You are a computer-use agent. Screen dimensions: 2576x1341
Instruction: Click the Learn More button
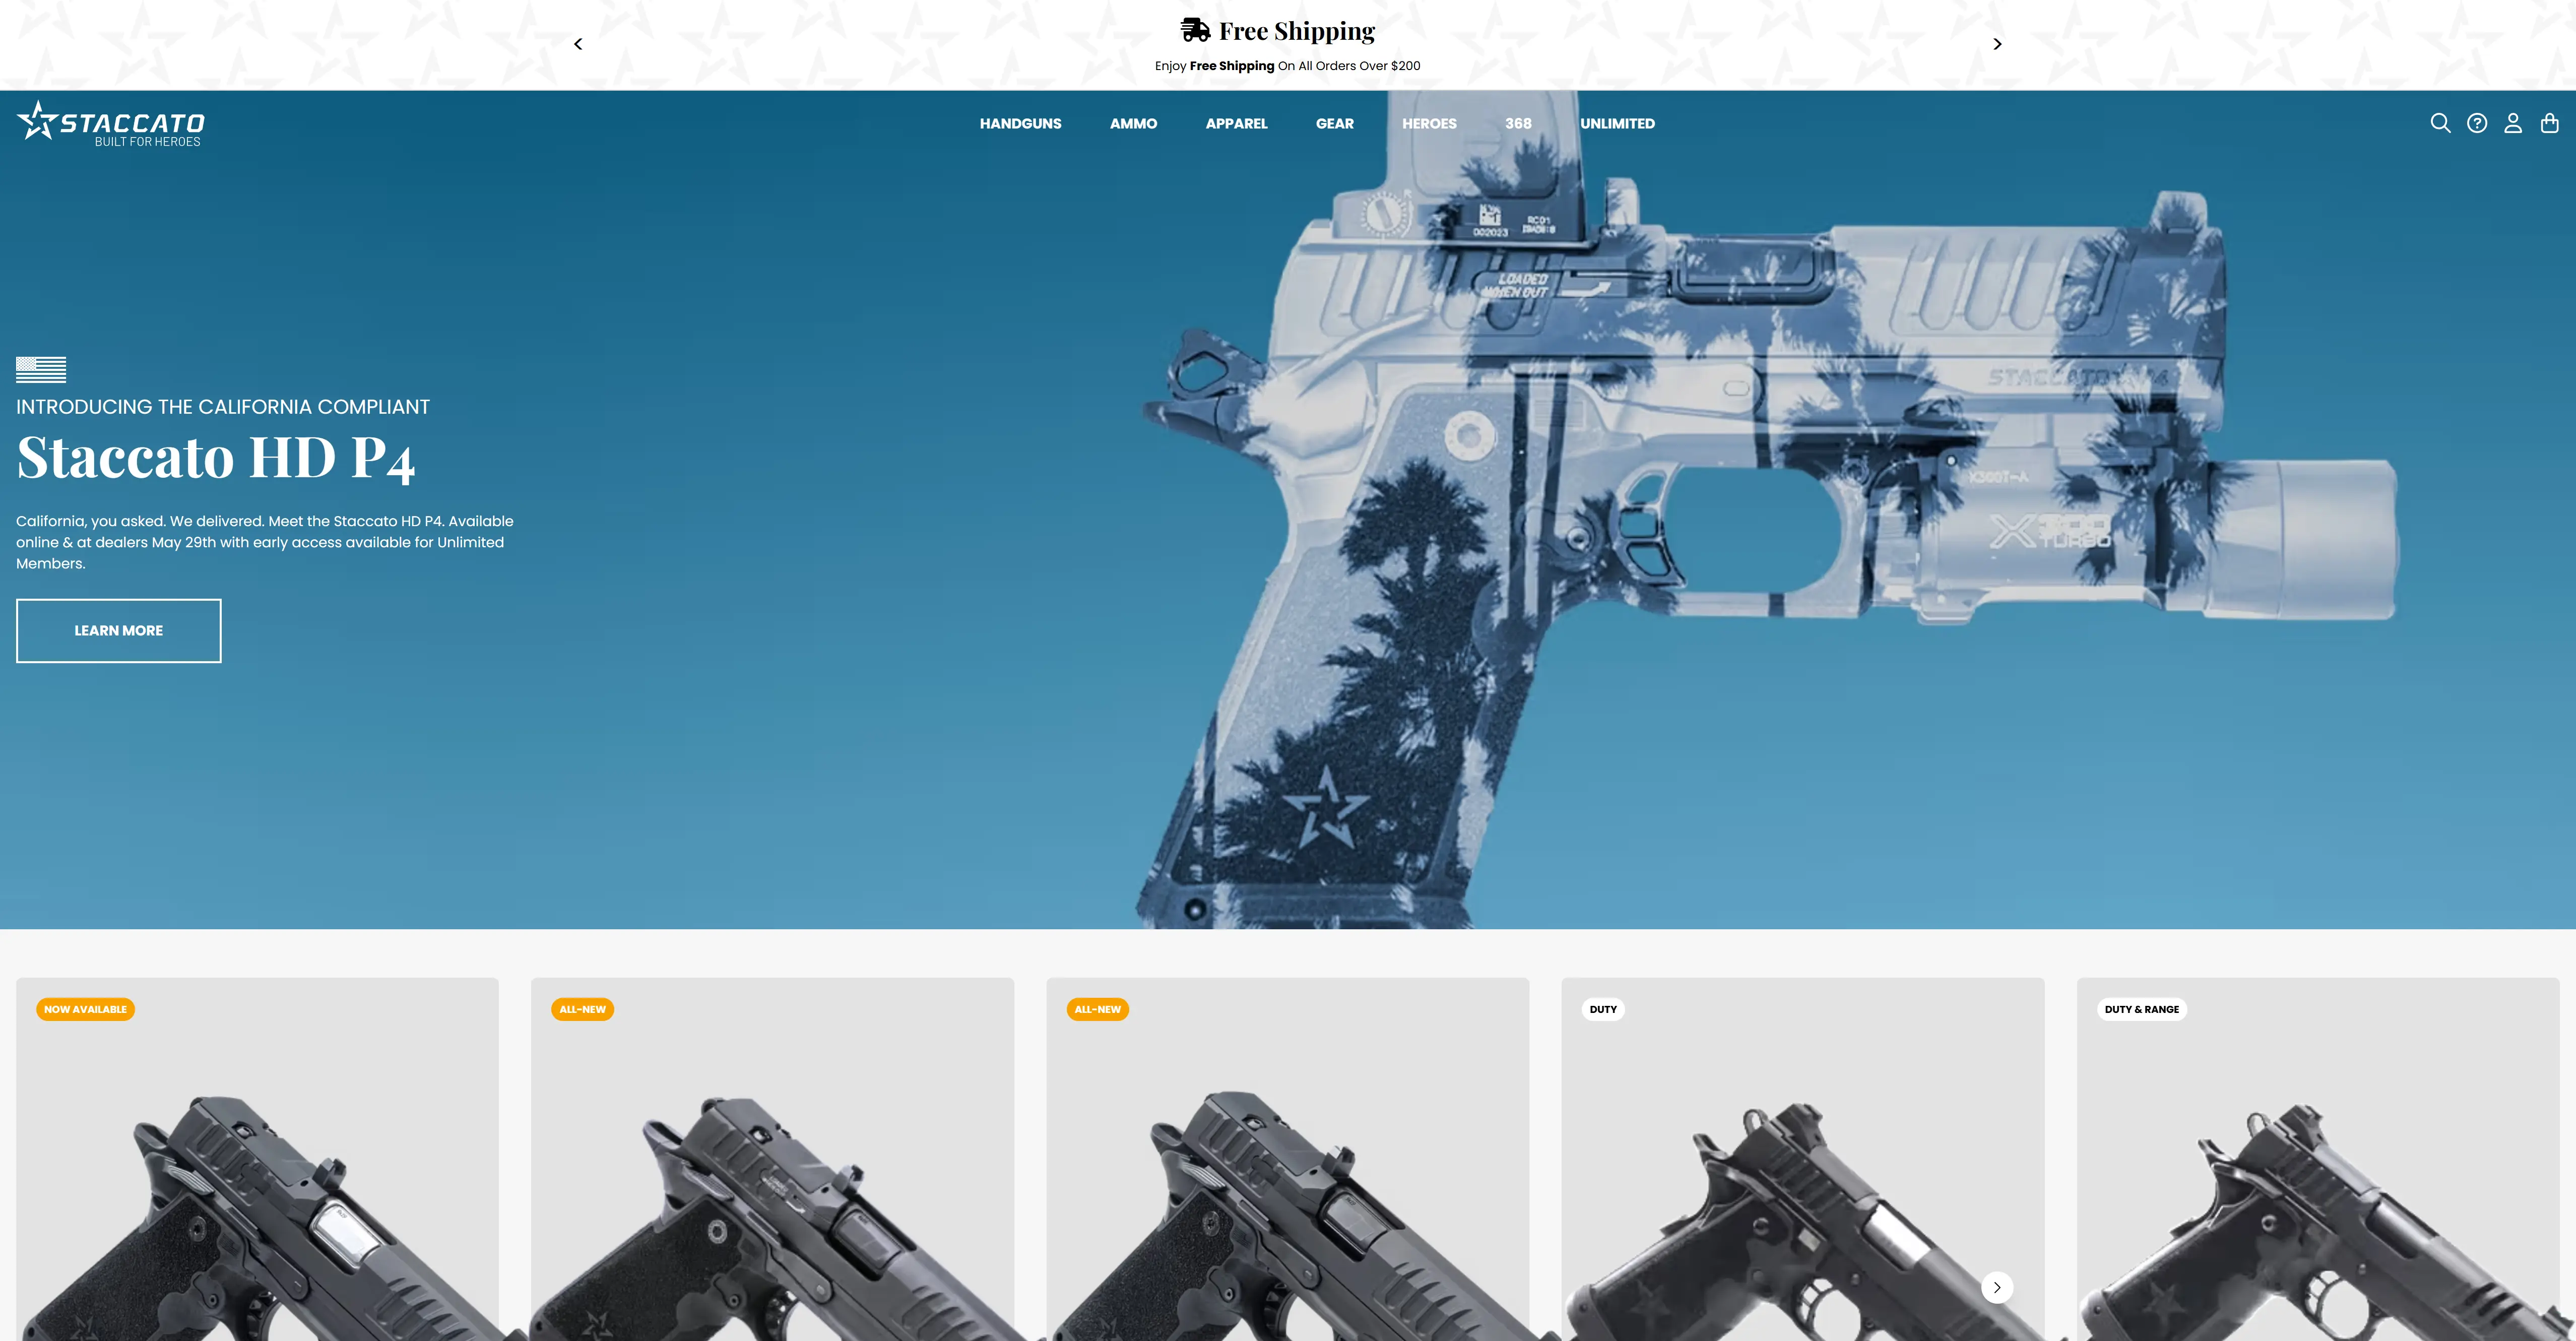click(119, 630)
